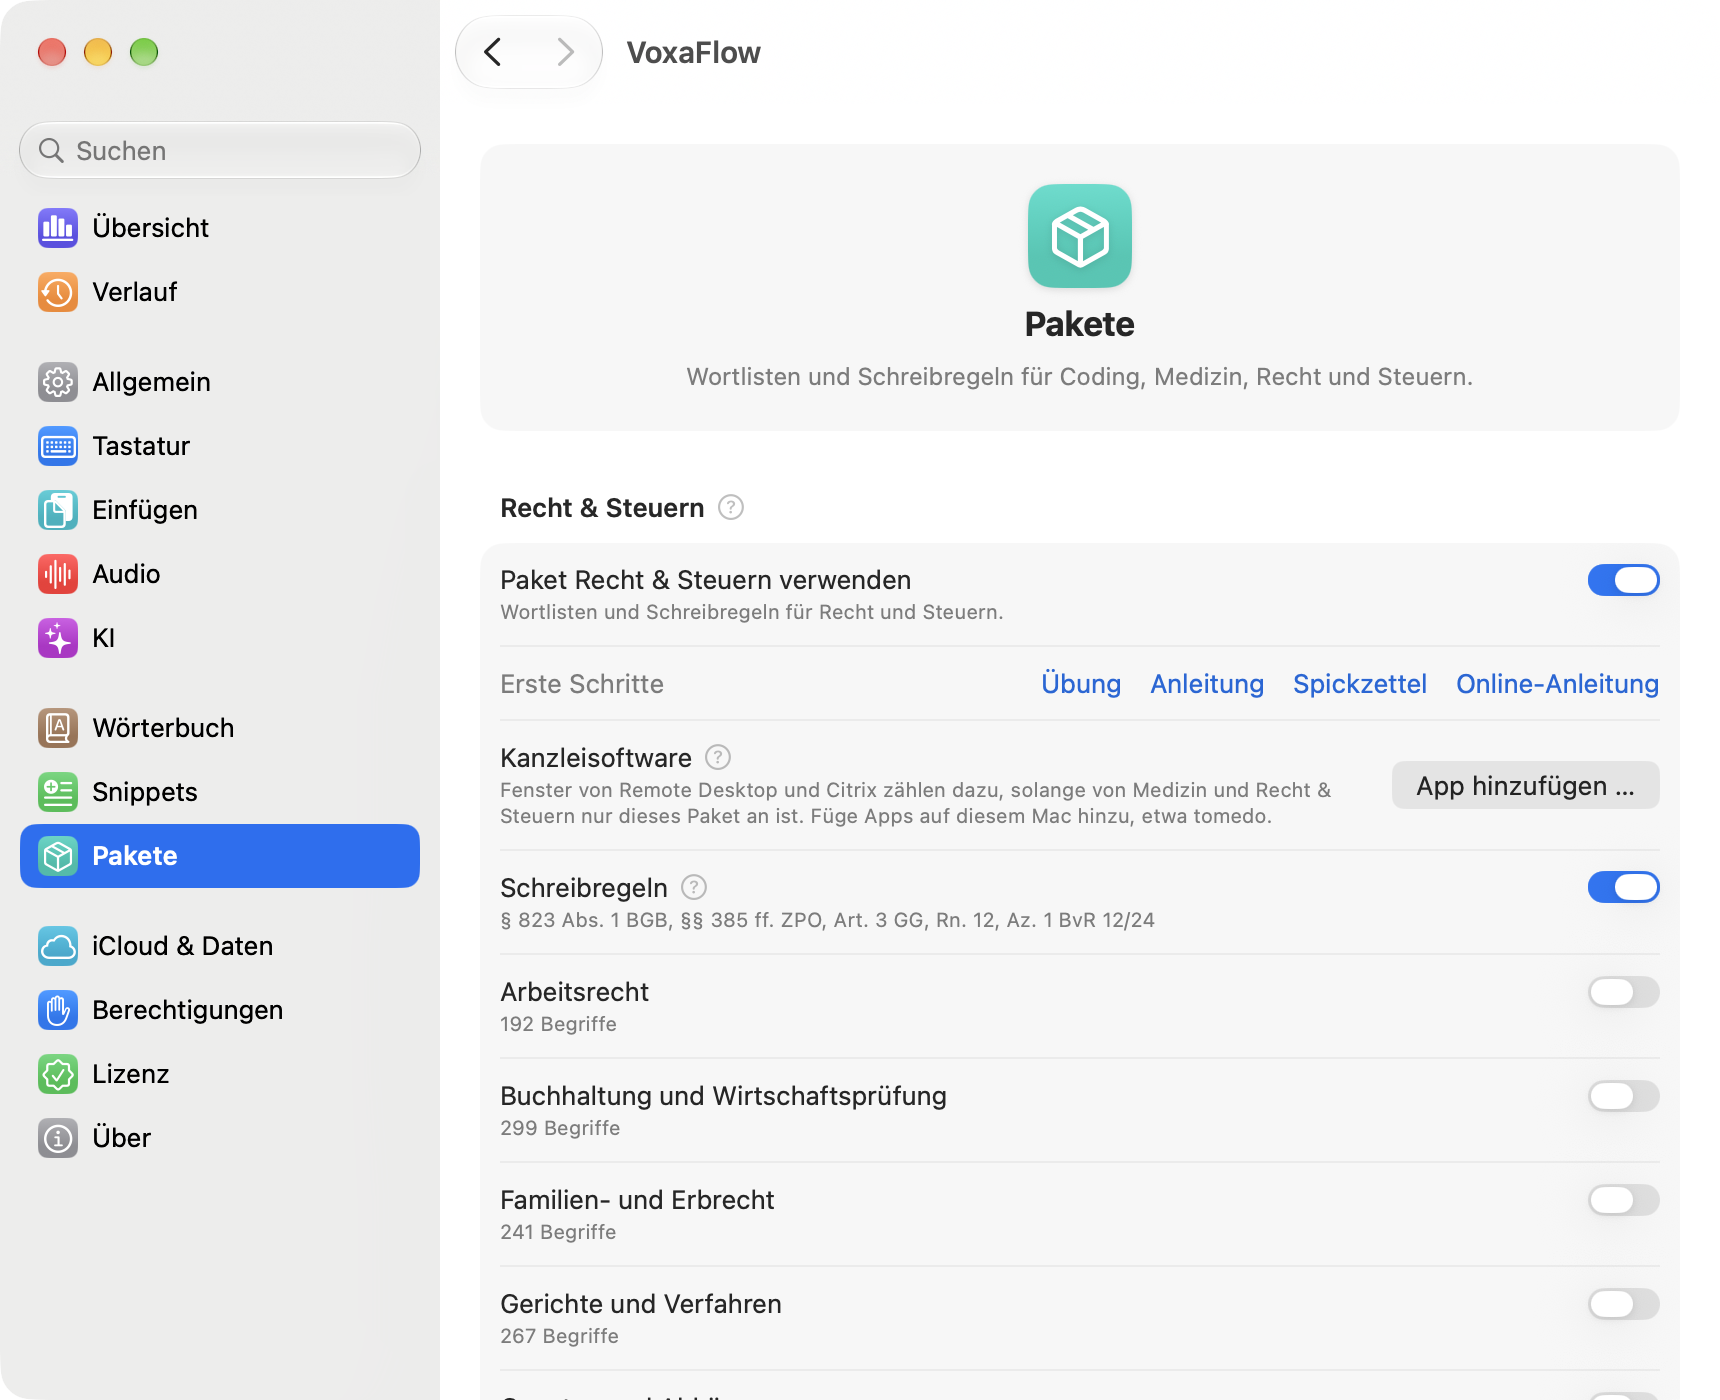Click the Spickzettel link
The width and height of the screenshot is (1720, 1400).
click(x=1360, y=684)
